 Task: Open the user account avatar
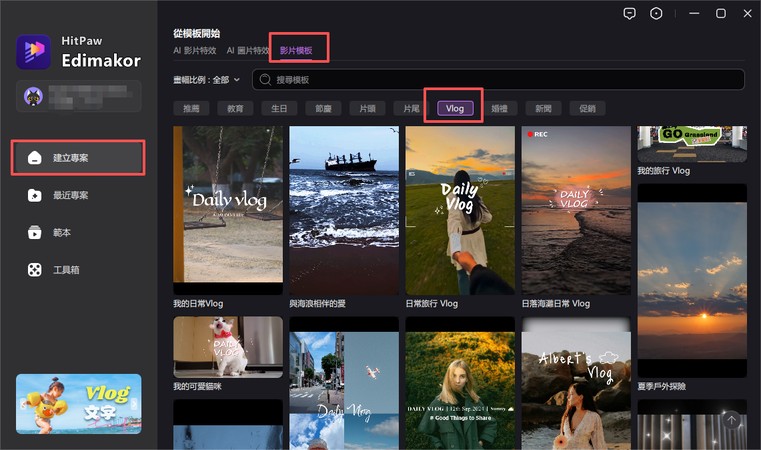click(32, 95)
